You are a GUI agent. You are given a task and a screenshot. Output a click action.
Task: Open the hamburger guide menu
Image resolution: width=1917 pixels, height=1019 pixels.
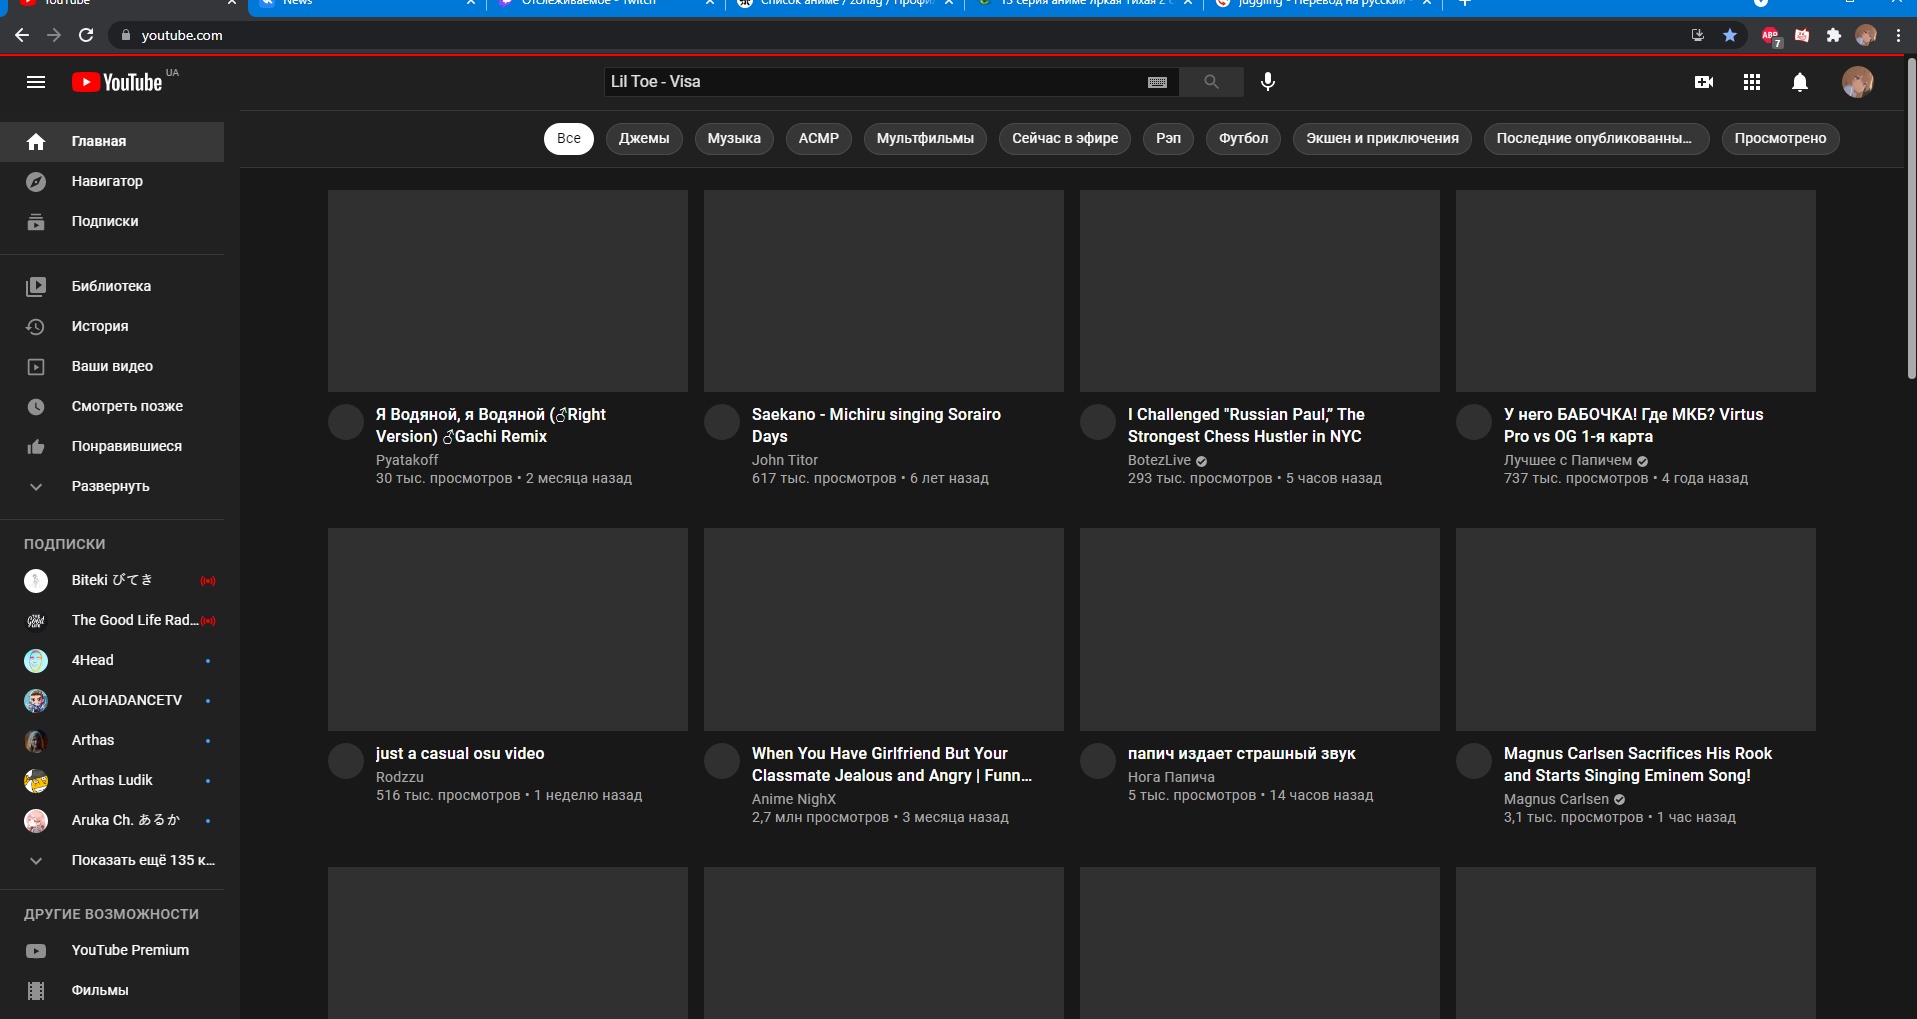coord(36,82)
